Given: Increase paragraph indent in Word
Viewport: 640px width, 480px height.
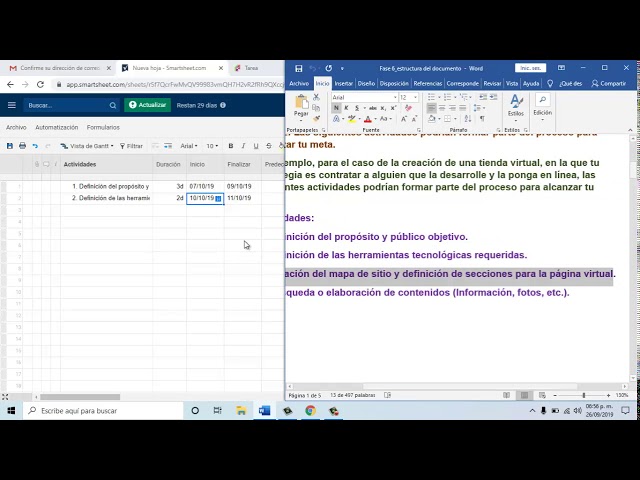Looking at the screenshot, I should [x=493, y=97].
